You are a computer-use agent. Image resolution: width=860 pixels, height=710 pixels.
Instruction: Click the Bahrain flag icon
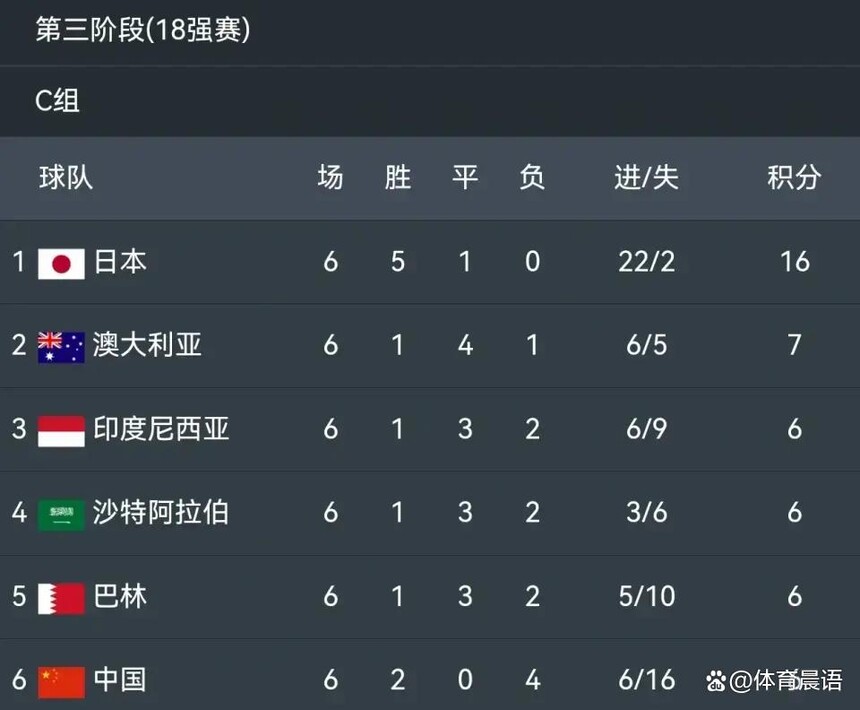[x=61, y=598]
